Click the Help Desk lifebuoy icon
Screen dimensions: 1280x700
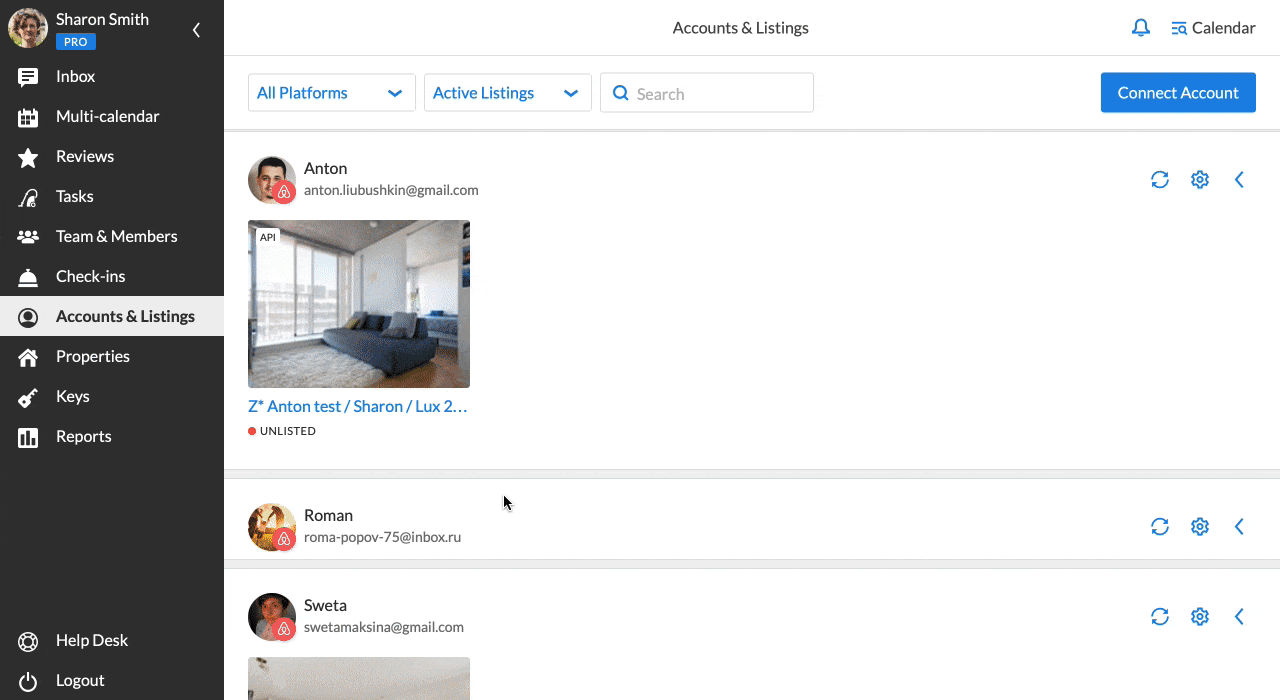28,641
